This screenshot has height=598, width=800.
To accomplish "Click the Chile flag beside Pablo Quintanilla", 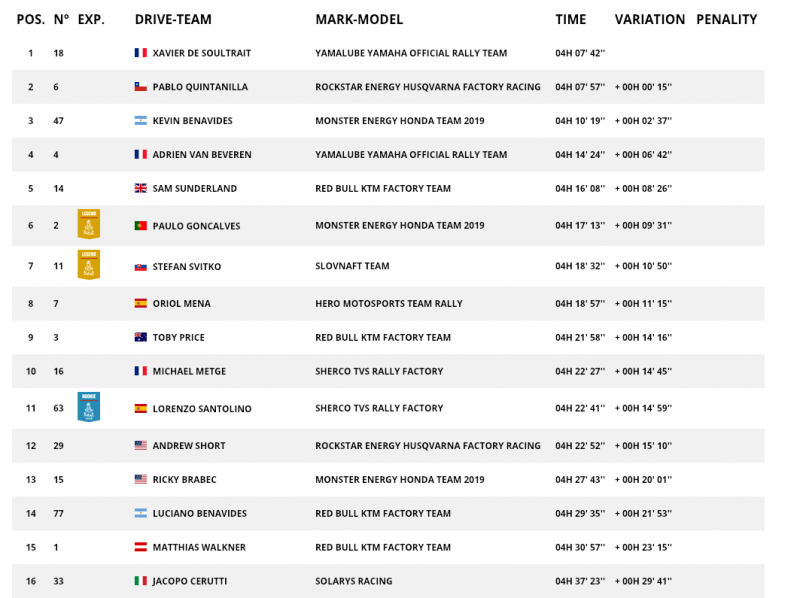I will 141,87.
